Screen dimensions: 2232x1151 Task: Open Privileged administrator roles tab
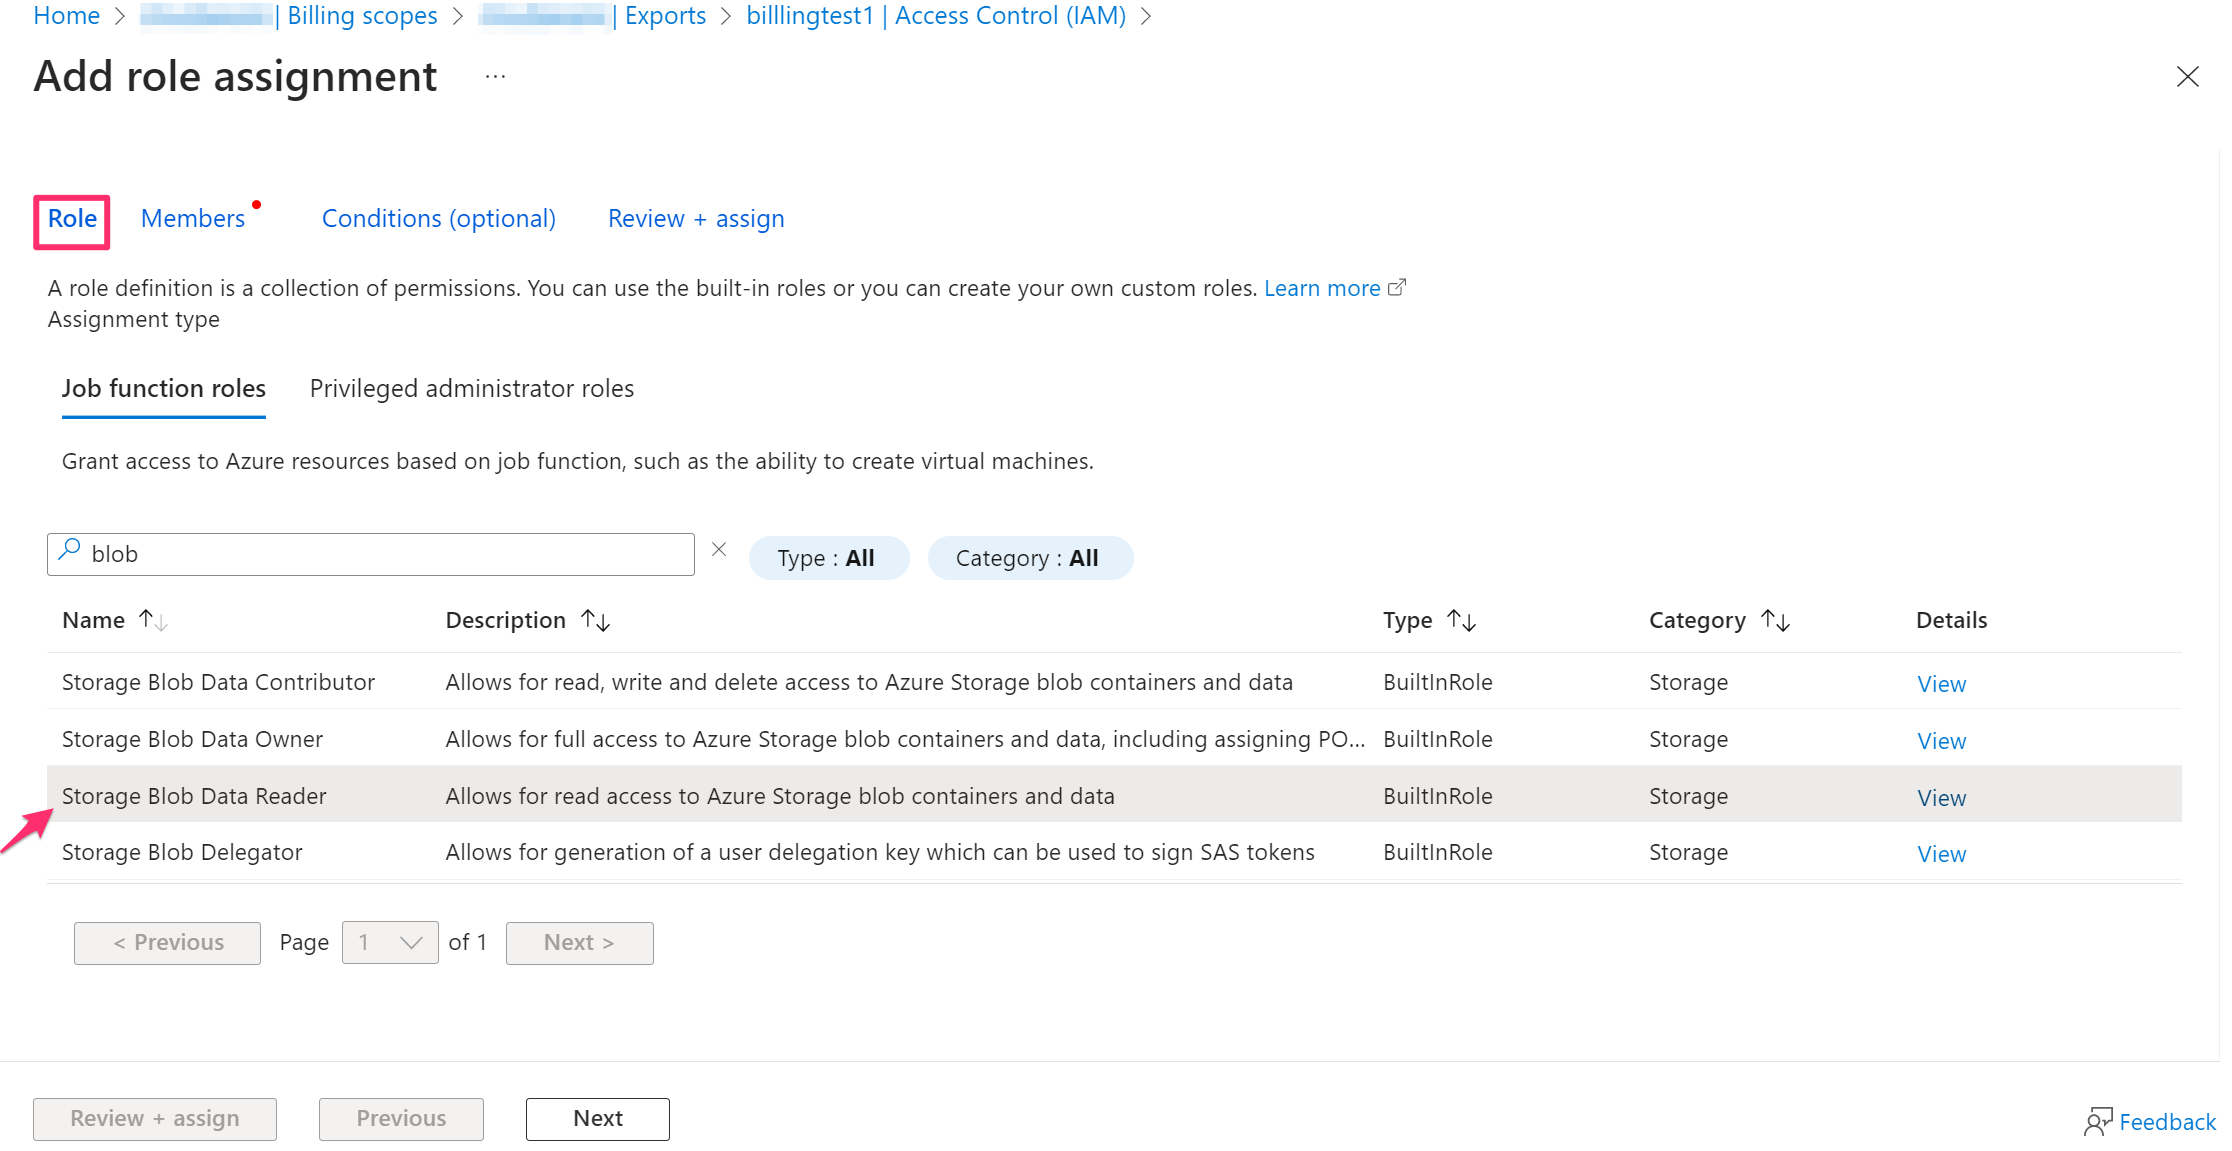(x=471, y=389)
